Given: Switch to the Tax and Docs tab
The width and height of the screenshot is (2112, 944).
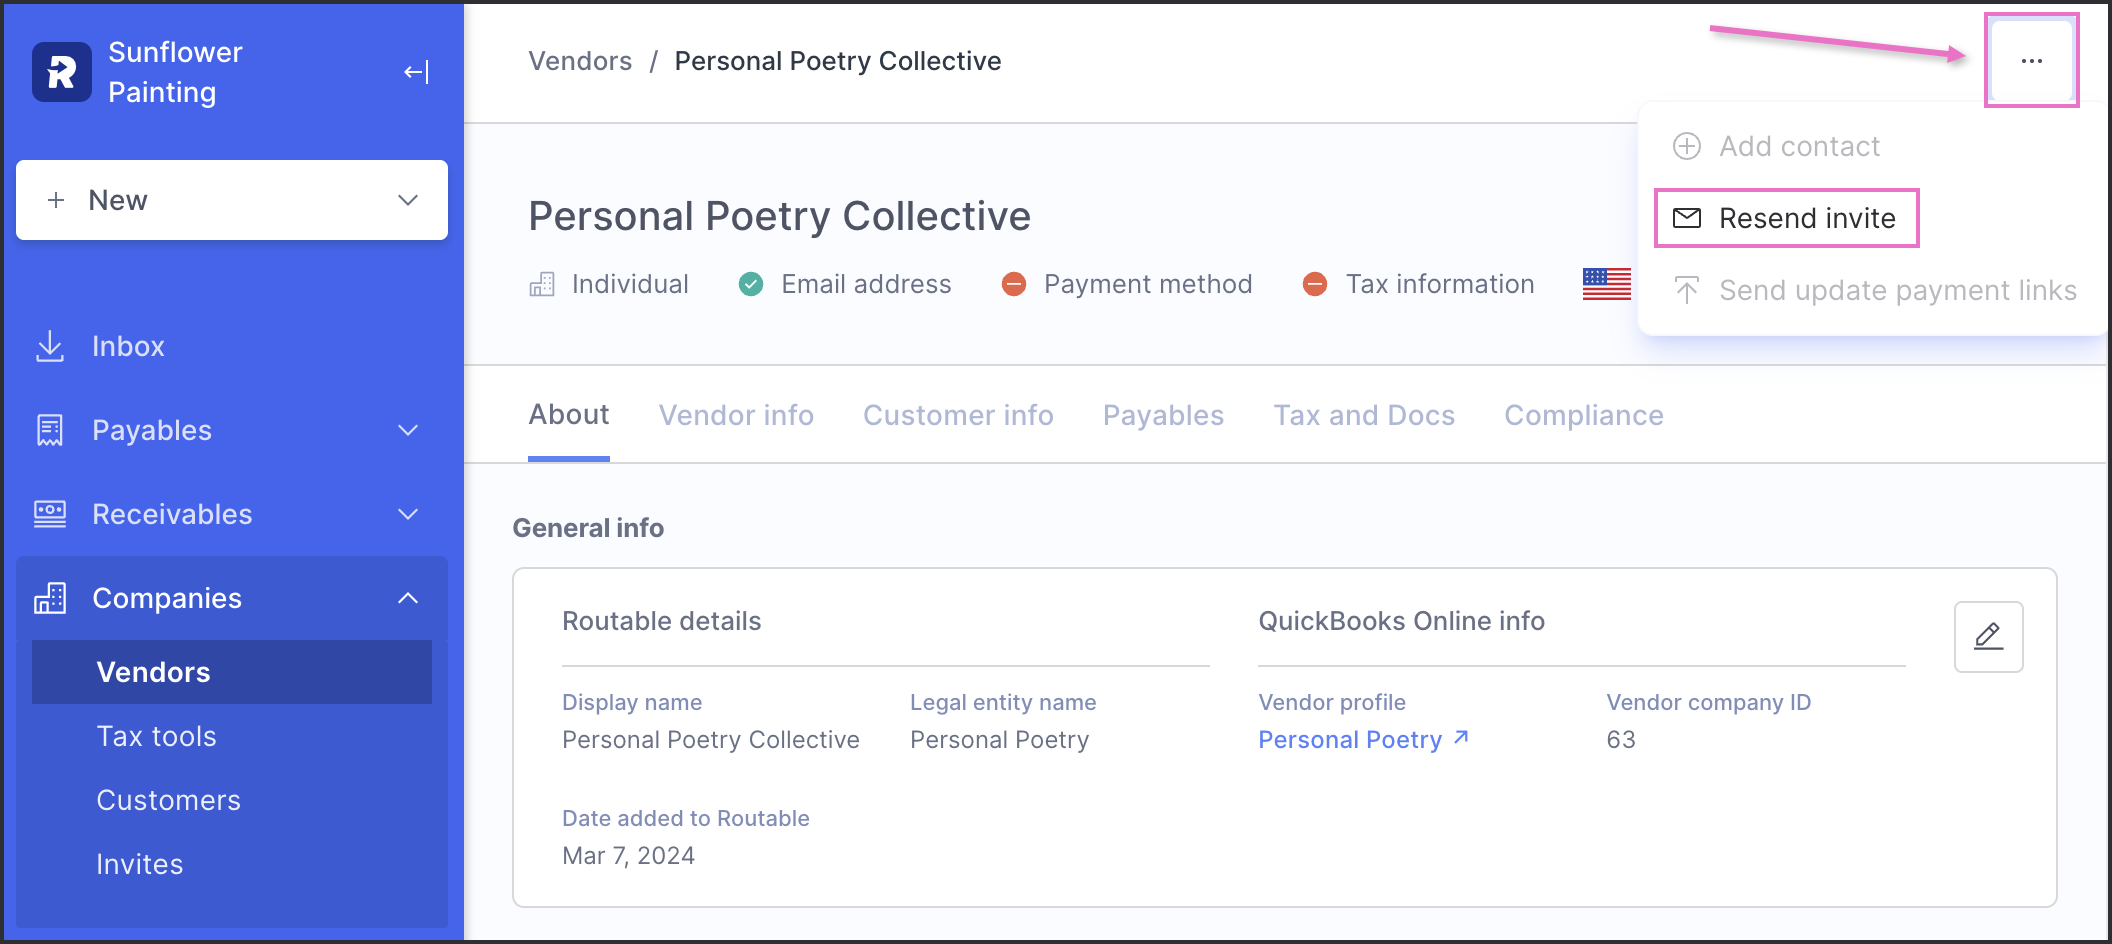Looking at the screenshot, I should coord(1364,415).
